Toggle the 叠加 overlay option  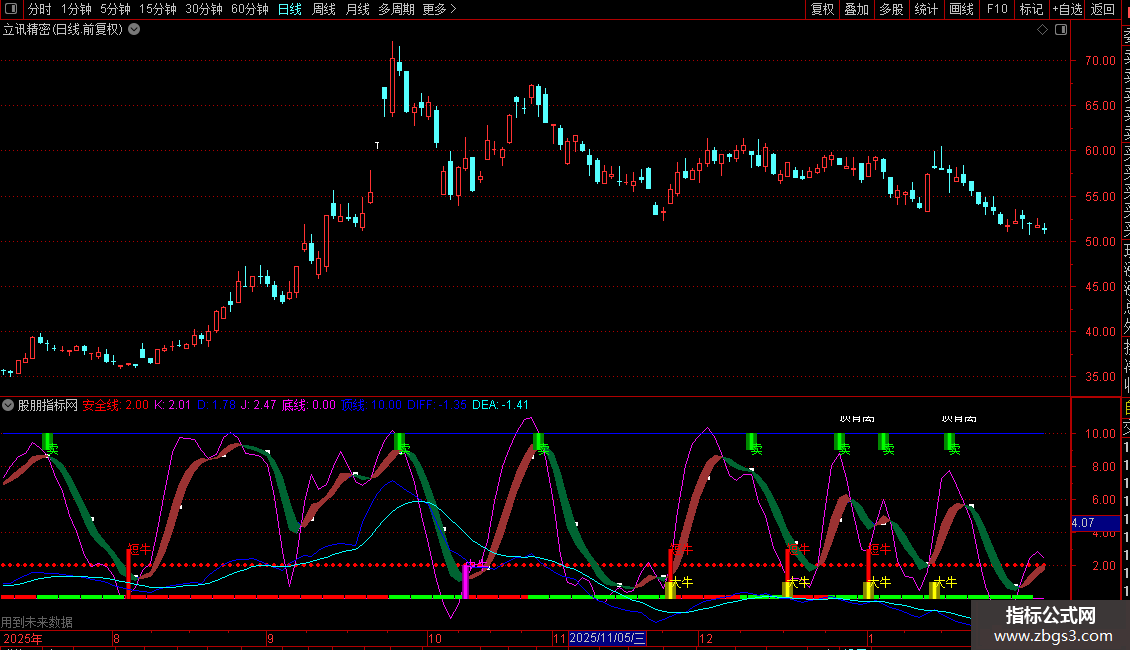[856, 9]
